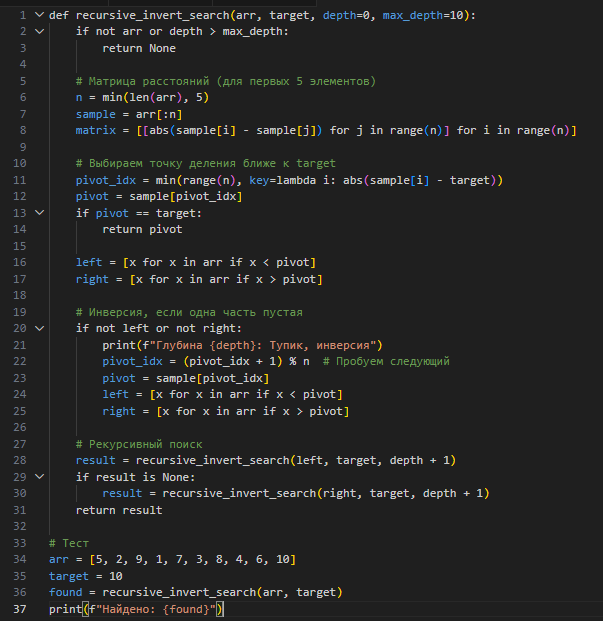Screen dimensions: 603x621
Task: Click 'return result' on line 31
Action: pos(119,510)
